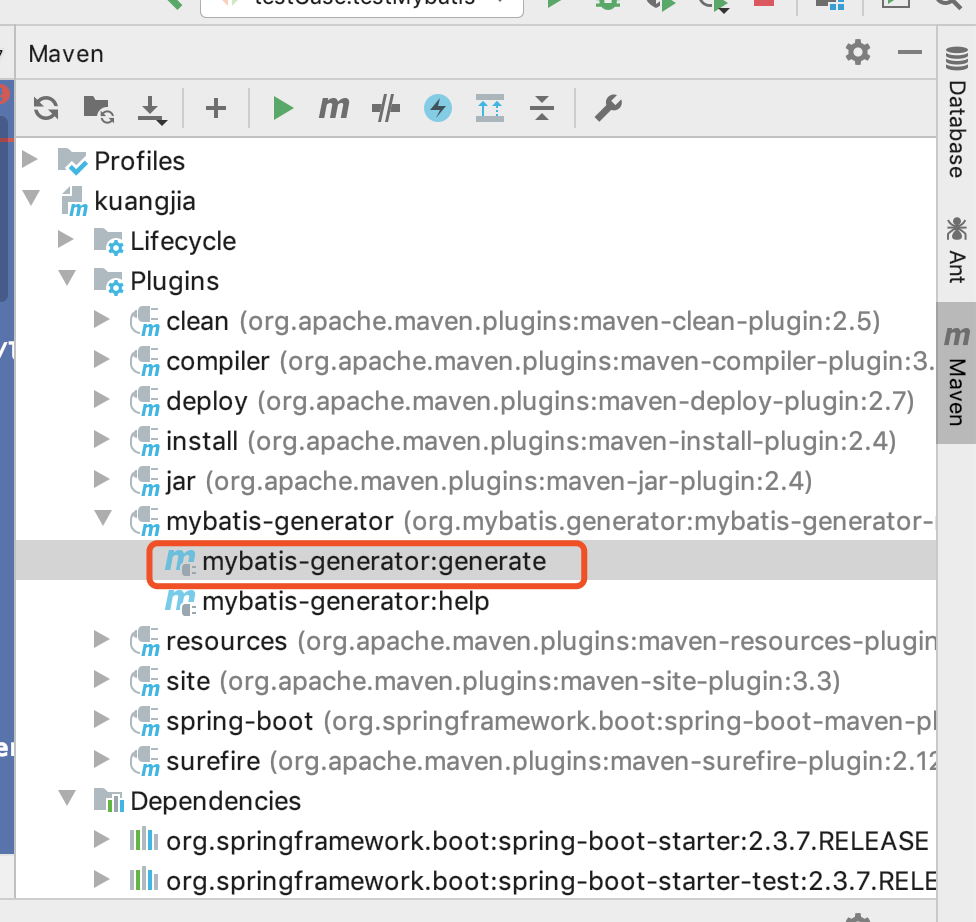Viewport: 976px width, 922px height.
Task: Select the kuangjia project row
Action: tap(476, 201)
